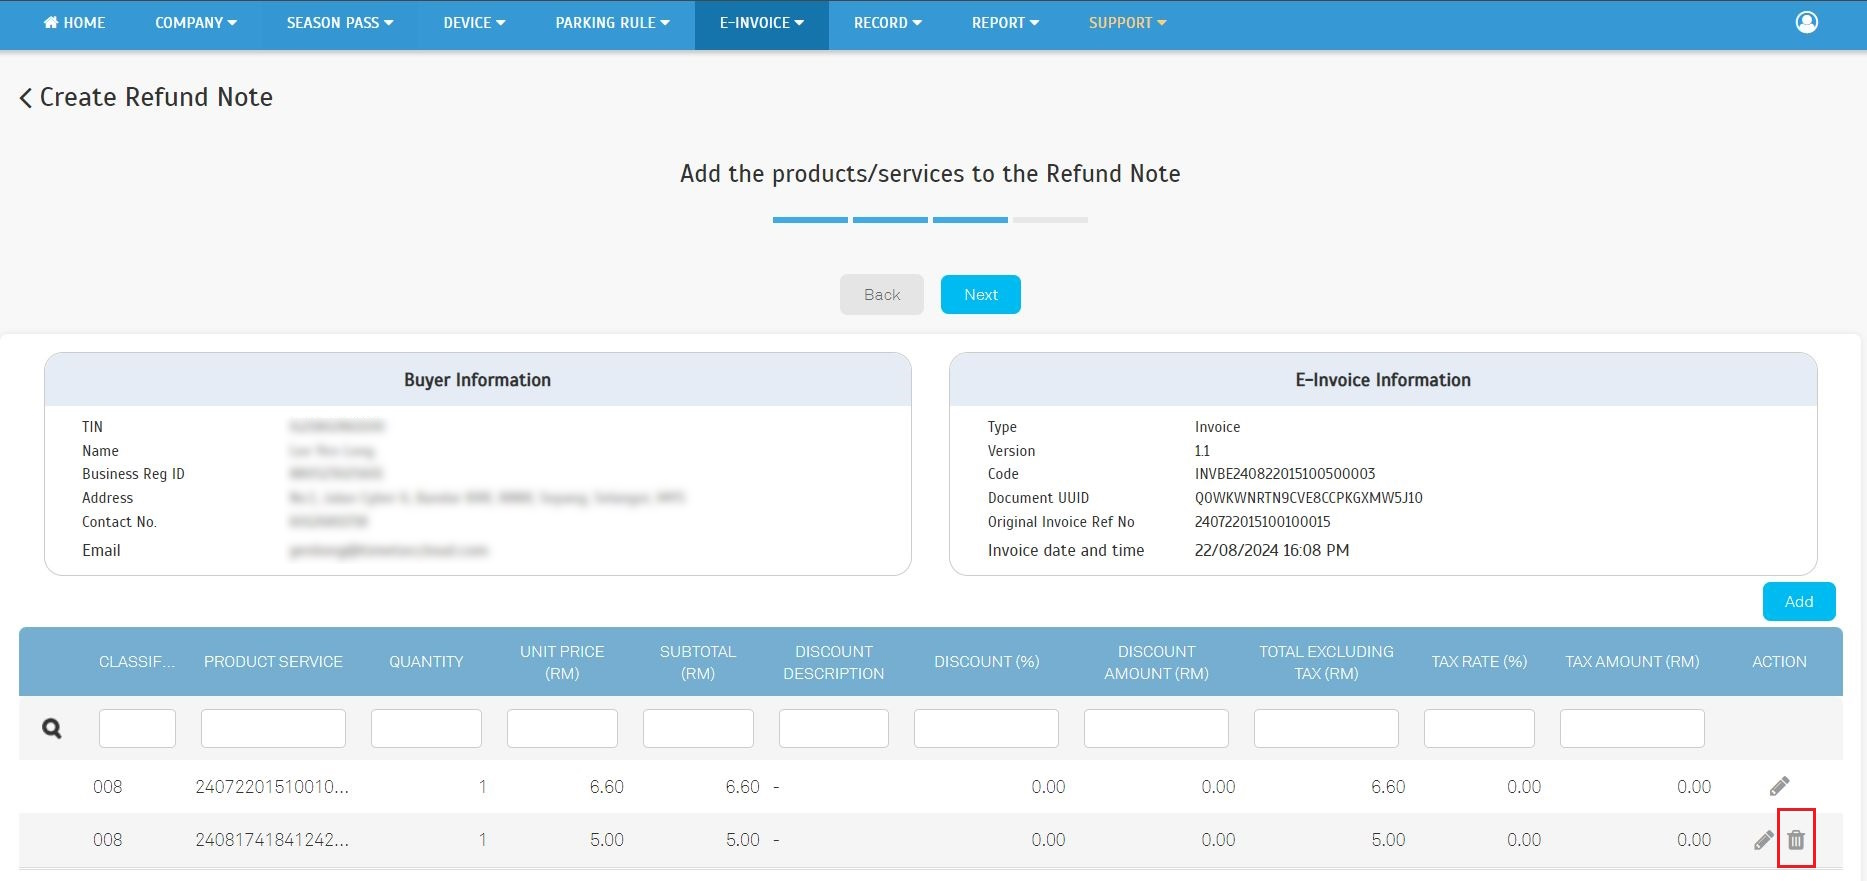Open the Season Pass dropdown

(x=340, y=23)
